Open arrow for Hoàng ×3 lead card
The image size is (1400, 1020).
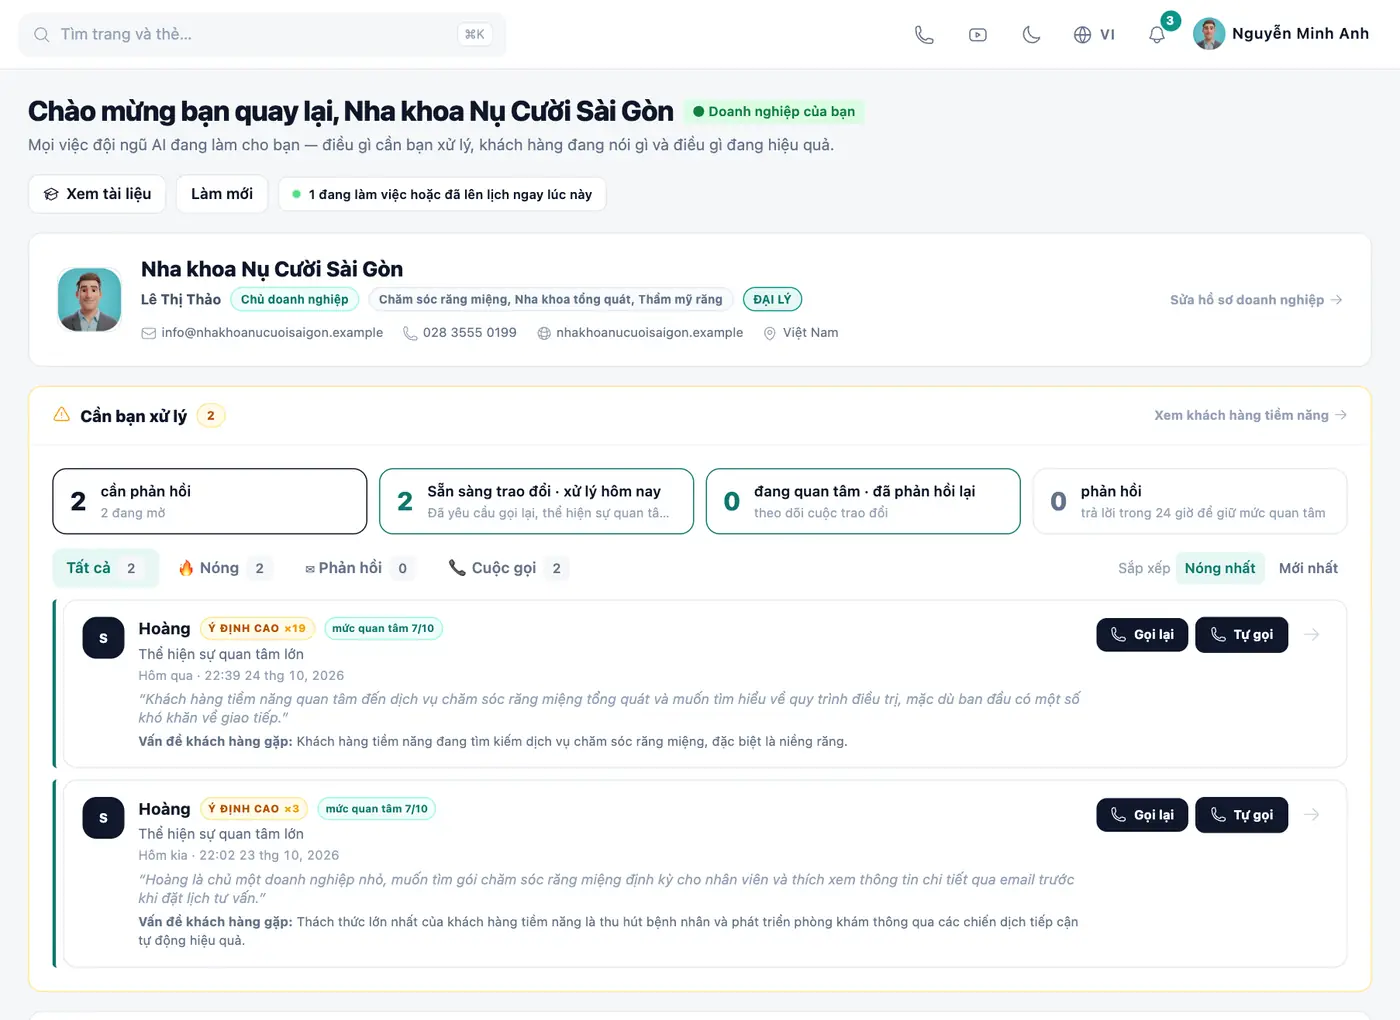pos(1312,815)
